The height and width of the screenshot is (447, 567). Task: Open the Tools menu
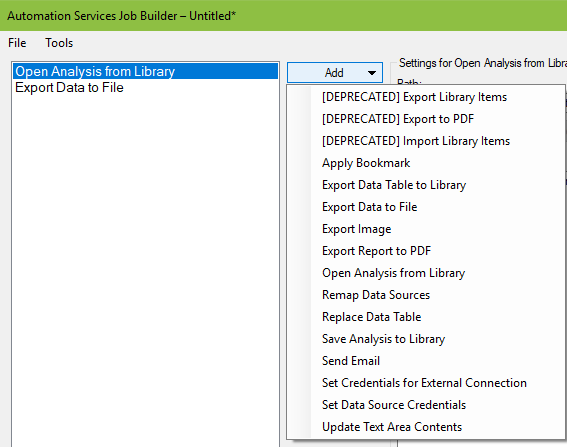tap(59, 43)
